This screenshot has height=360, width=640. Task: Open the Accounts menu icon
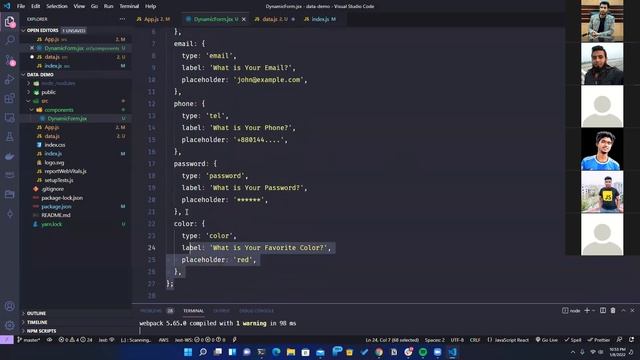point(9,306)
